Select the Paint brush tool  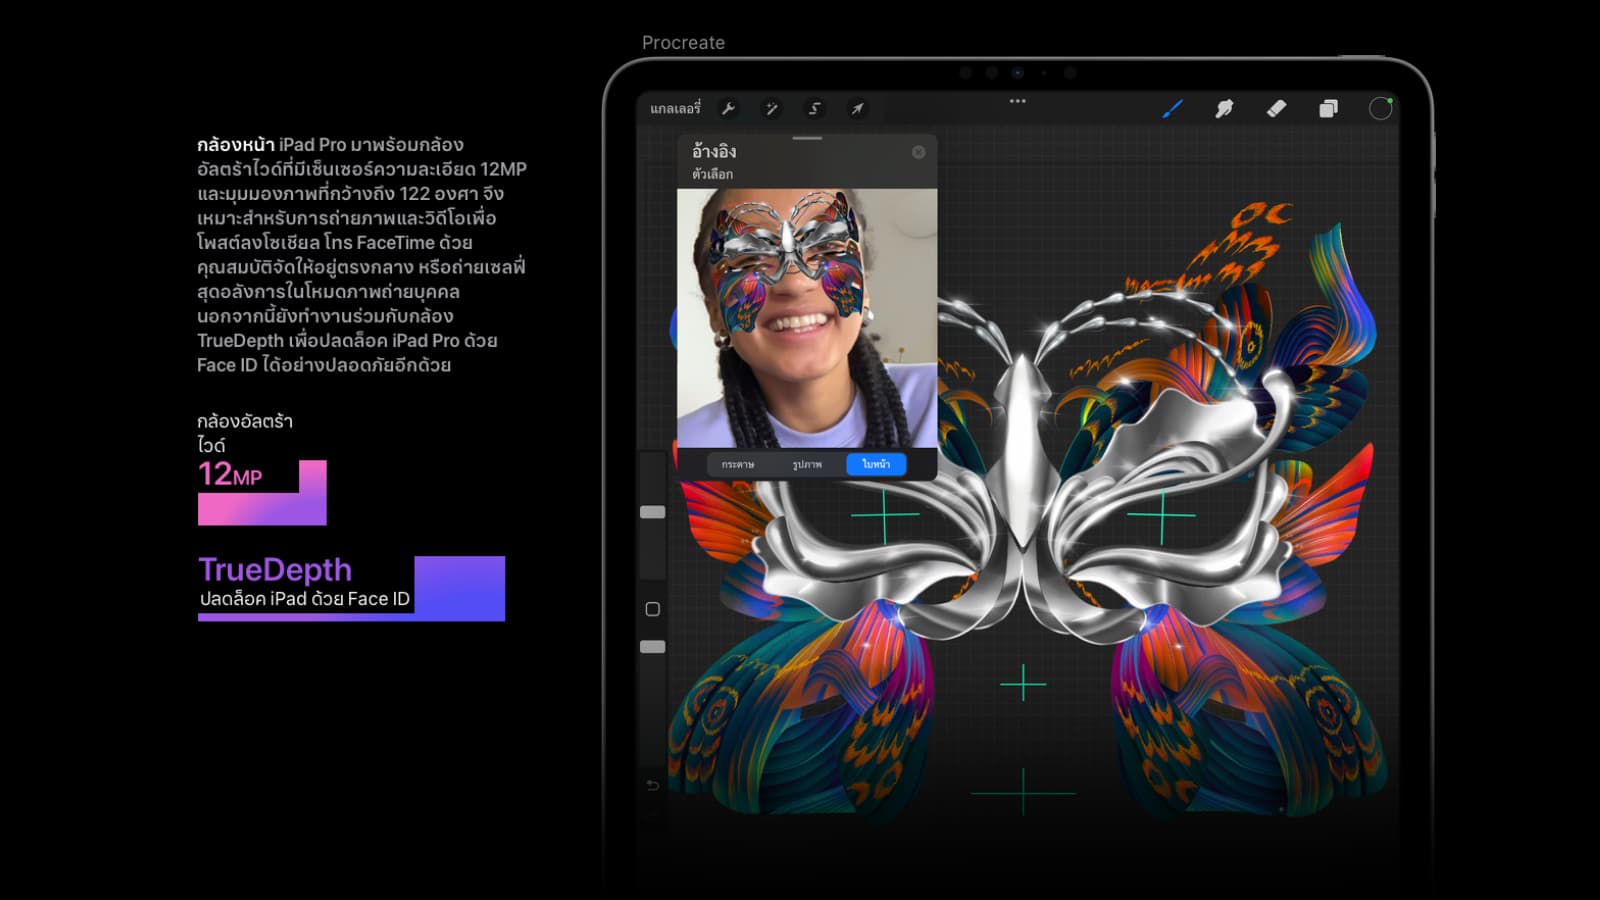[1172, 109]
